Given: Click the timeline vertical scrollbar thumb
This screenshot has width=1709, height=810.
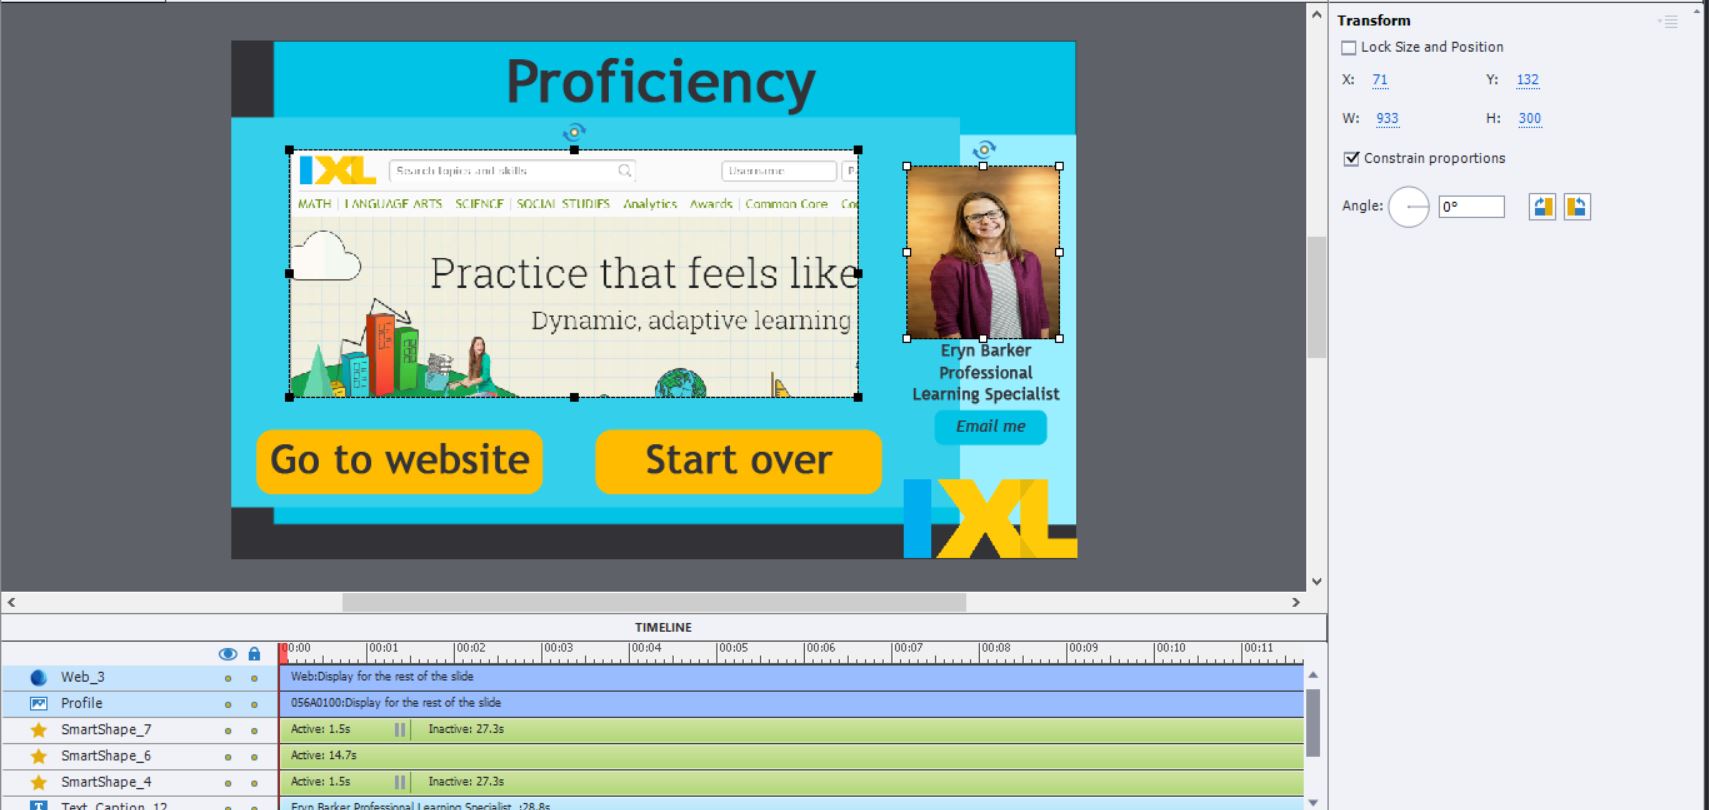Looking at the screenshot, I should coord(1313,723).
